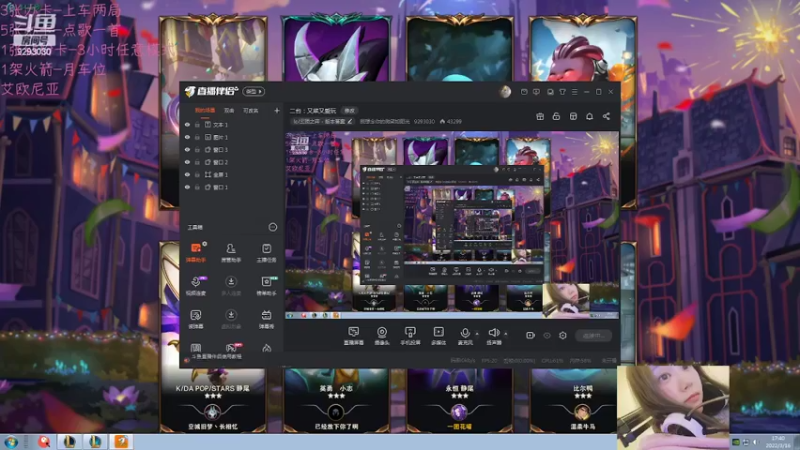
Task: Expand the speaker options arrow
Action: 506,334
